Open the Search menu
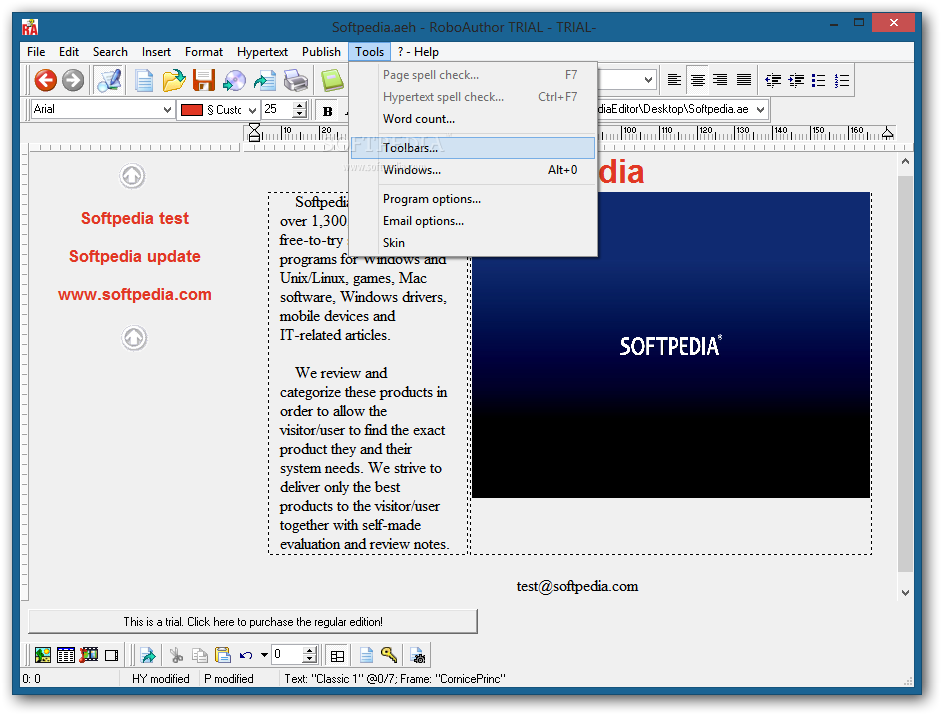Viewport: 942px width, 715px height. (x=110, y=52)
